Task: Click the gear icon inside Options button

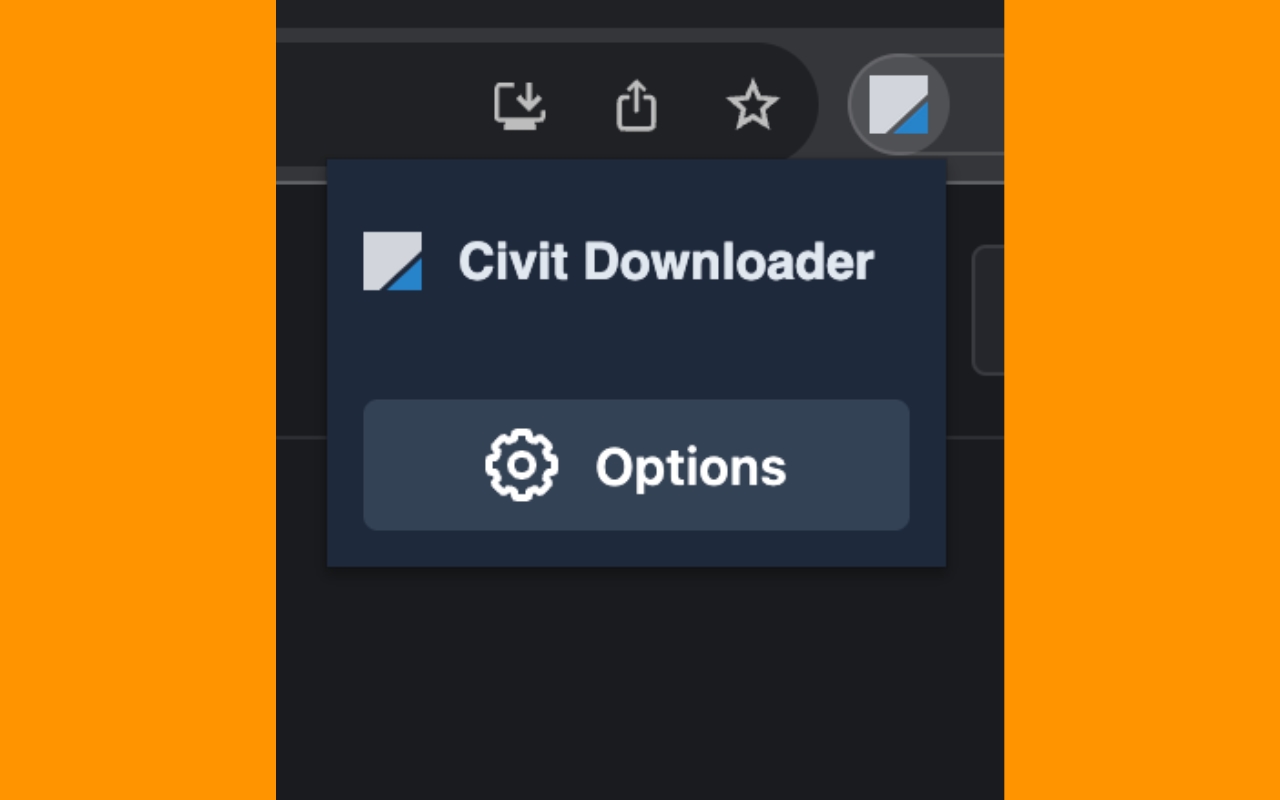Action: (x=521, y=465)
